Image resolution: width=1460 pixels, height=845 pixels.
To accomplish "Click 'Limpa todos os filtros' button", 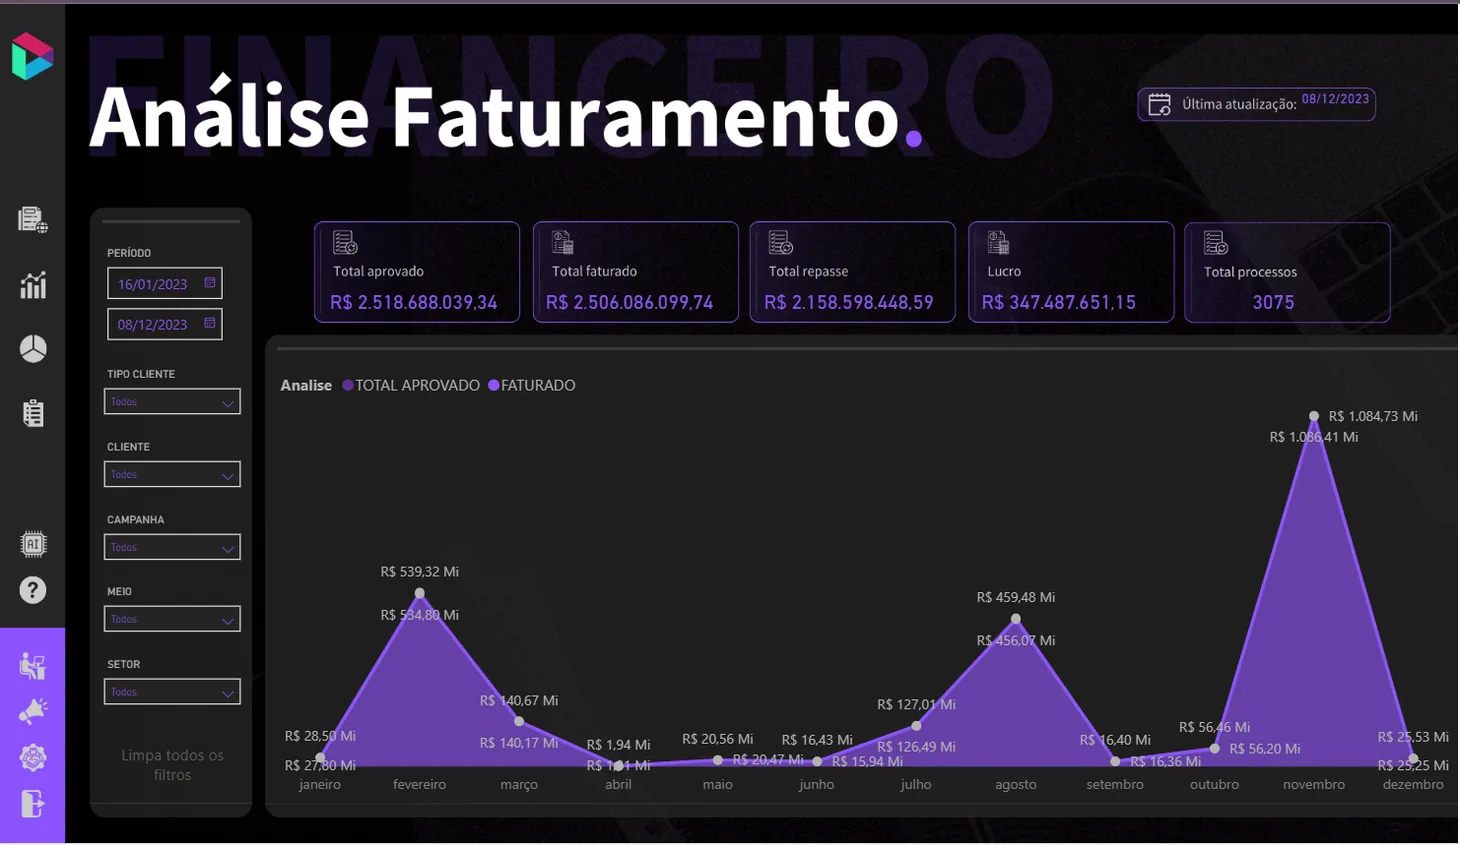I will [x=172, y=765].
